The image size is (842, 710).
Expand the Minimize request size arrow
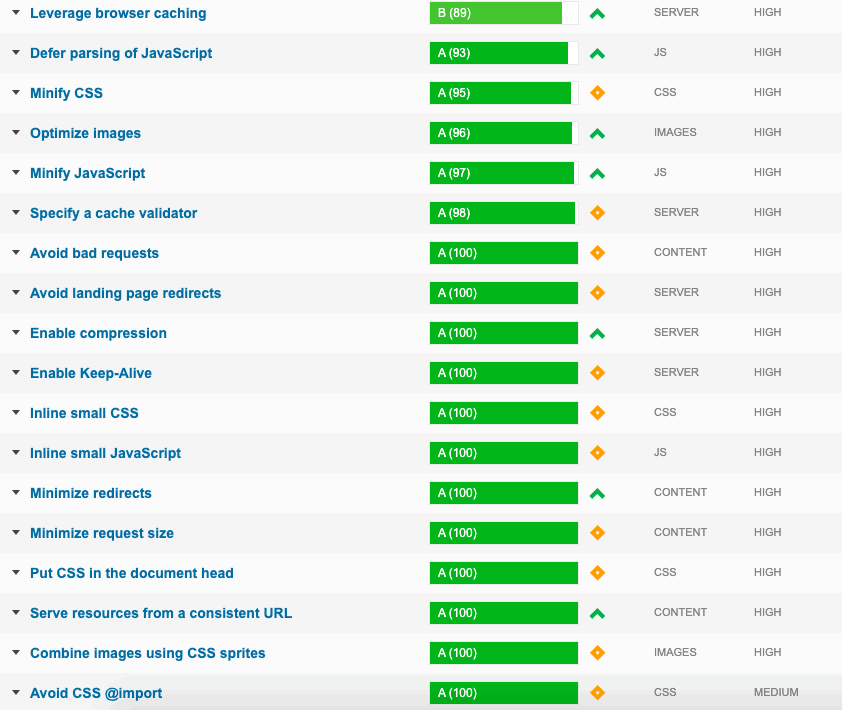click(x=16, y=533)
